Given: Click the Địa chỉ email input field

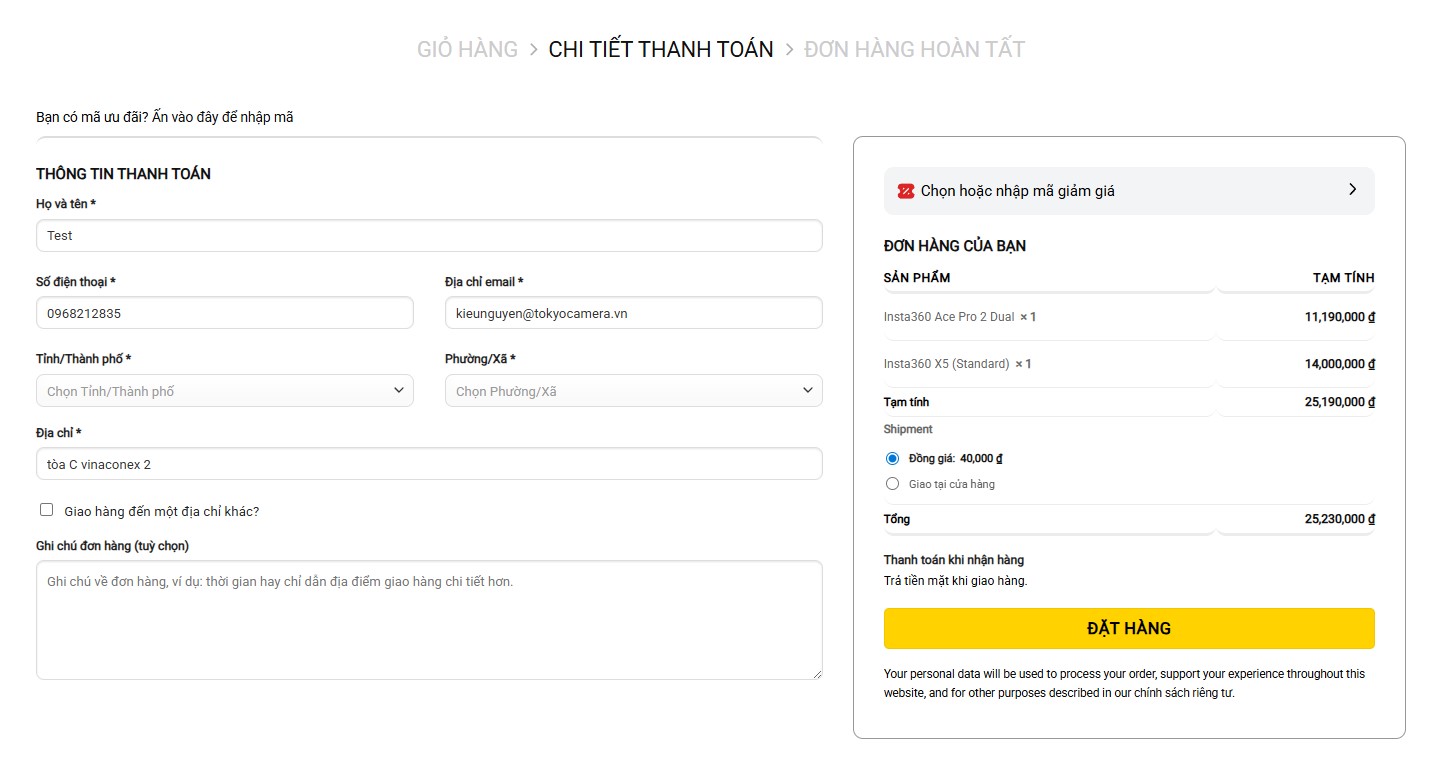Looking at the screenshot, I should [x=633, y=313].
